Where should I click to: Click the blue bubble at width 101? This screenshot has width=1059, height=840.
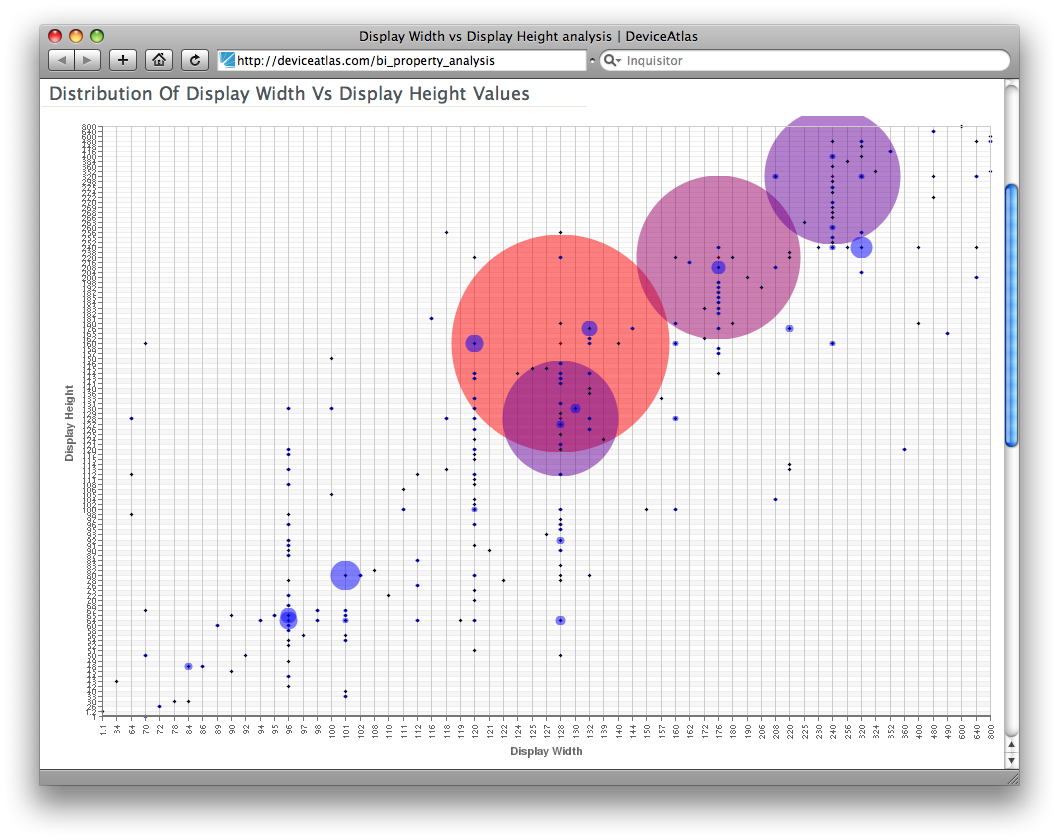click(x=345, y=575)
